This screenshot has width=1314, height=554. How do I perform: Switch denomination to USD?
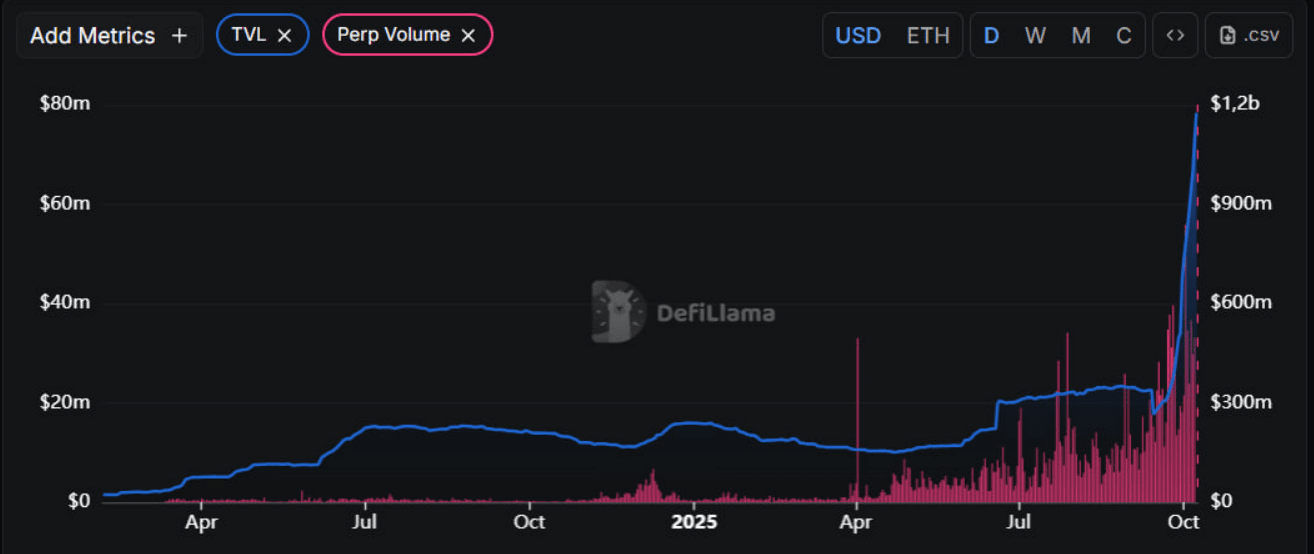(858, 35)
